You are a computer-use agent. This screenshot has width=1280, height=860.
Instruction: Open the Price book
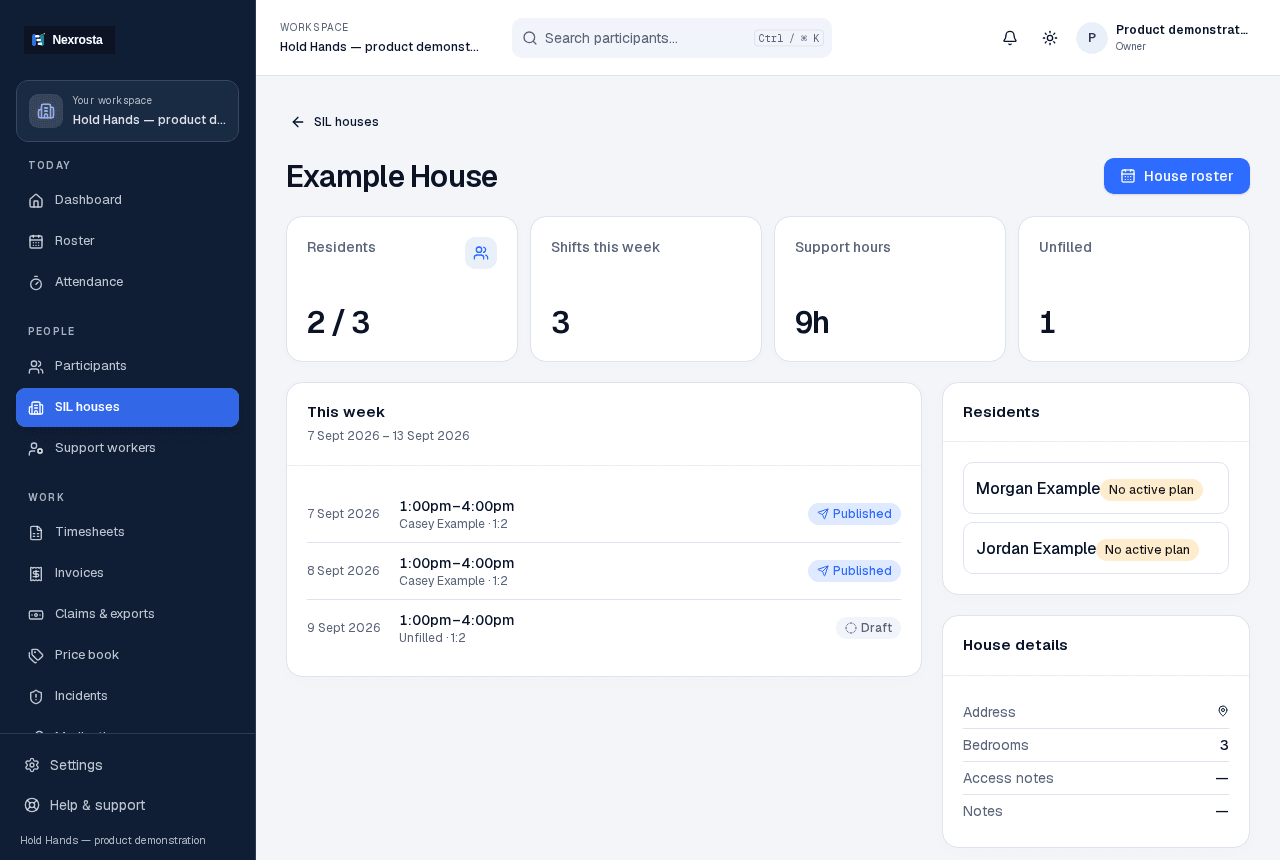click(x=127, y=655)
